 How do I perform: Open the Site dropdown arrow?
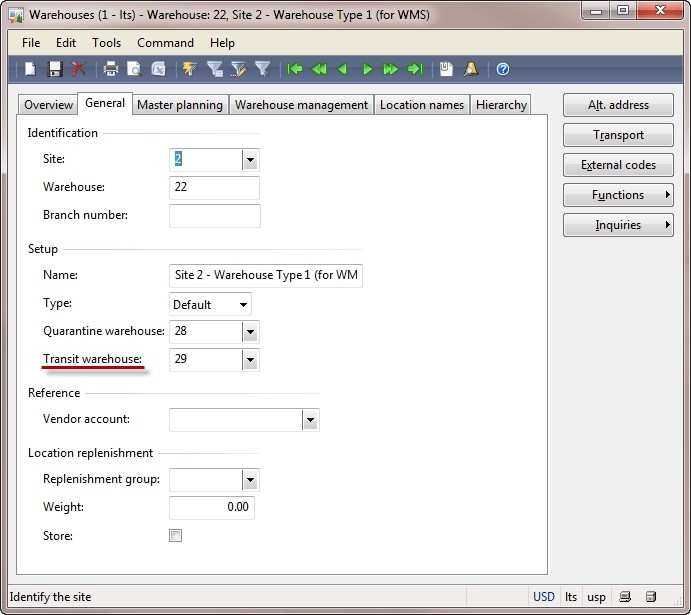[250, 159]
